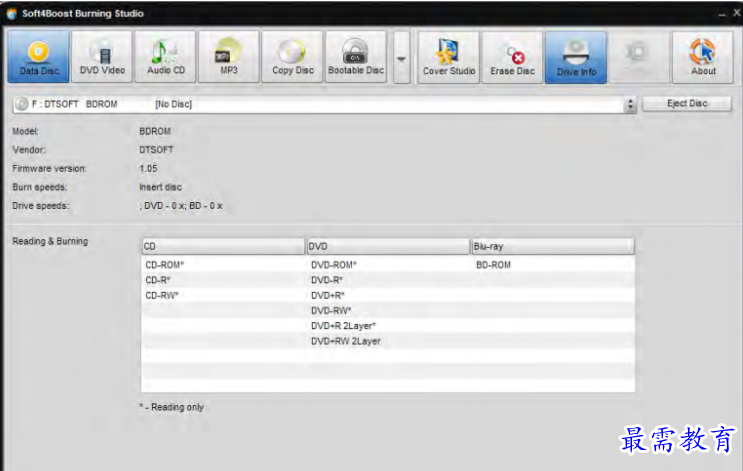The image size is (743, 471).
Task: Select the DVD-R* entry
Action: click(x=326, y=280)
